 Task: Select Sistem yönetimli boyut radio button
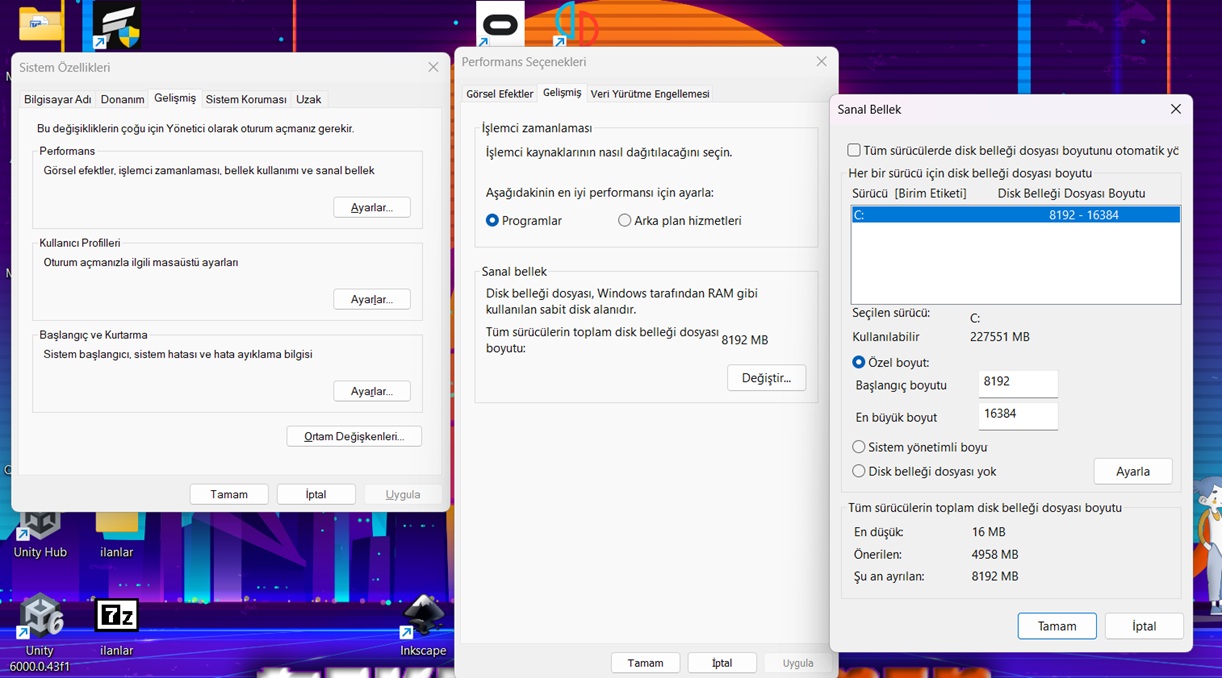(859, 447)
